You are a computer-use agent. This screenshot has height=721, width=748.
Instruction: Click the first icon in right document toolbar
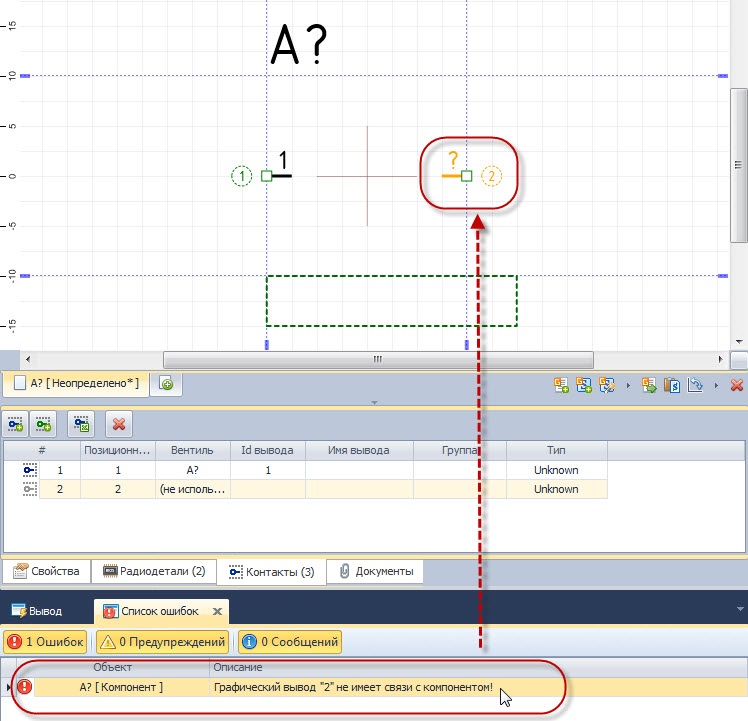562,383
